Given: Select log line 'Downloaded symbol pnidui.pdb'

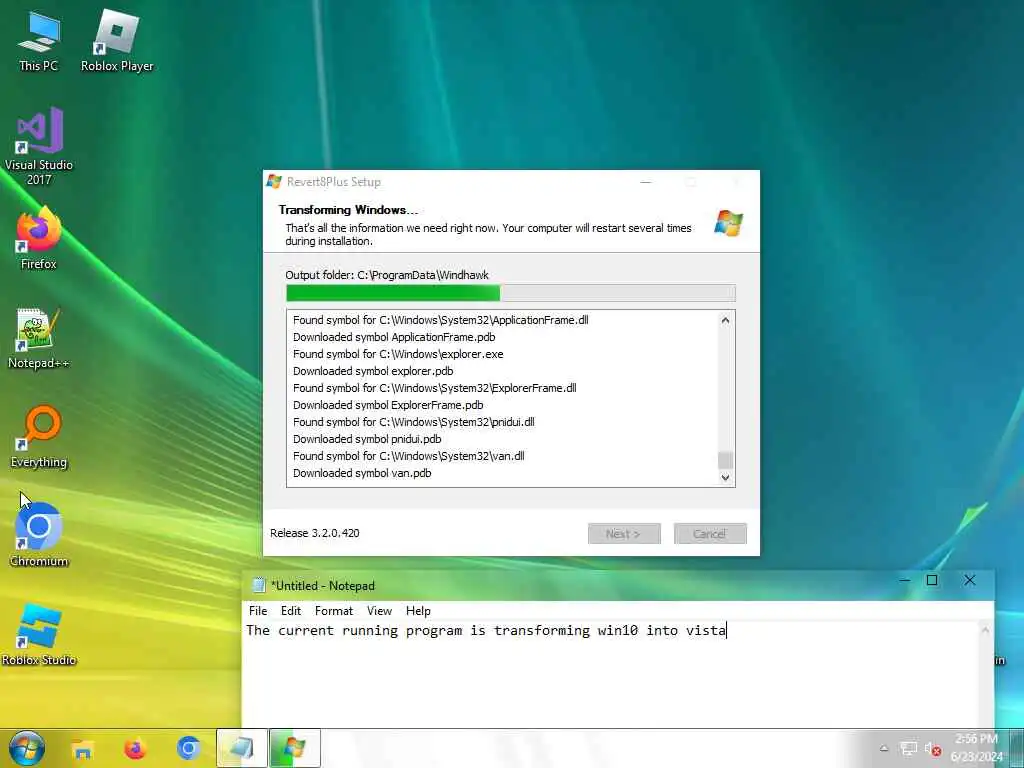Looking at the screenshot, I should click(367, 439).
